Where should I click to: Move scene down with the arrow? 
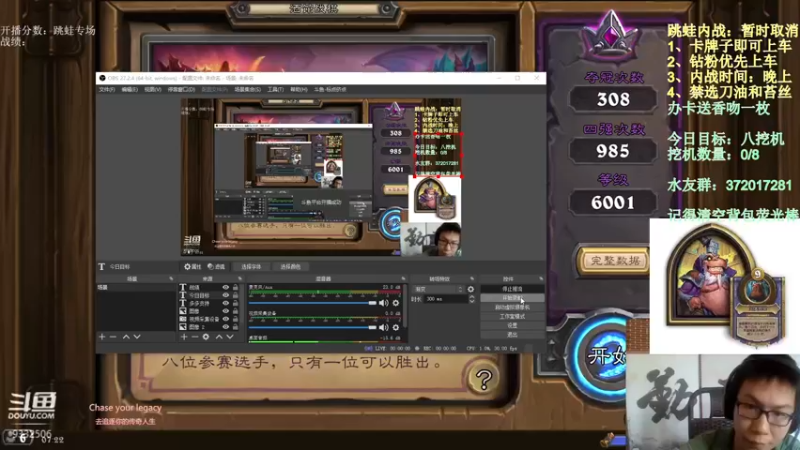click(137, 337)
